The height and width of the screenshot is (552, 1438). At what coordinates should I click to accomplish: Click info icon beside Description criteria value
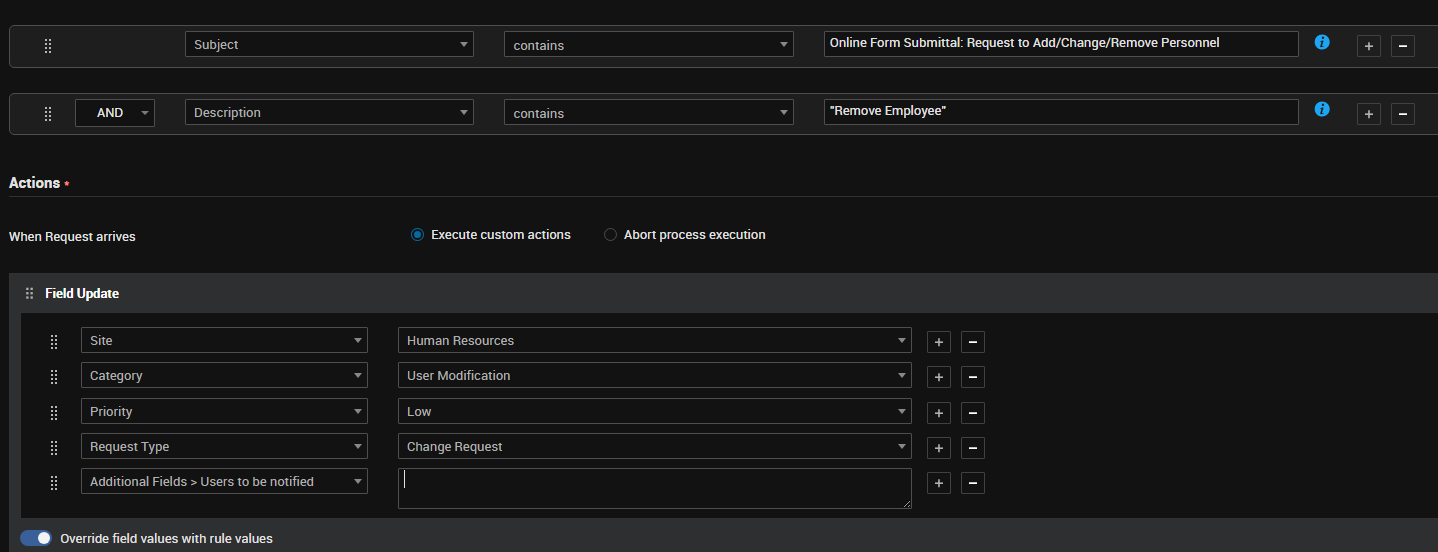coord(1321,110)
